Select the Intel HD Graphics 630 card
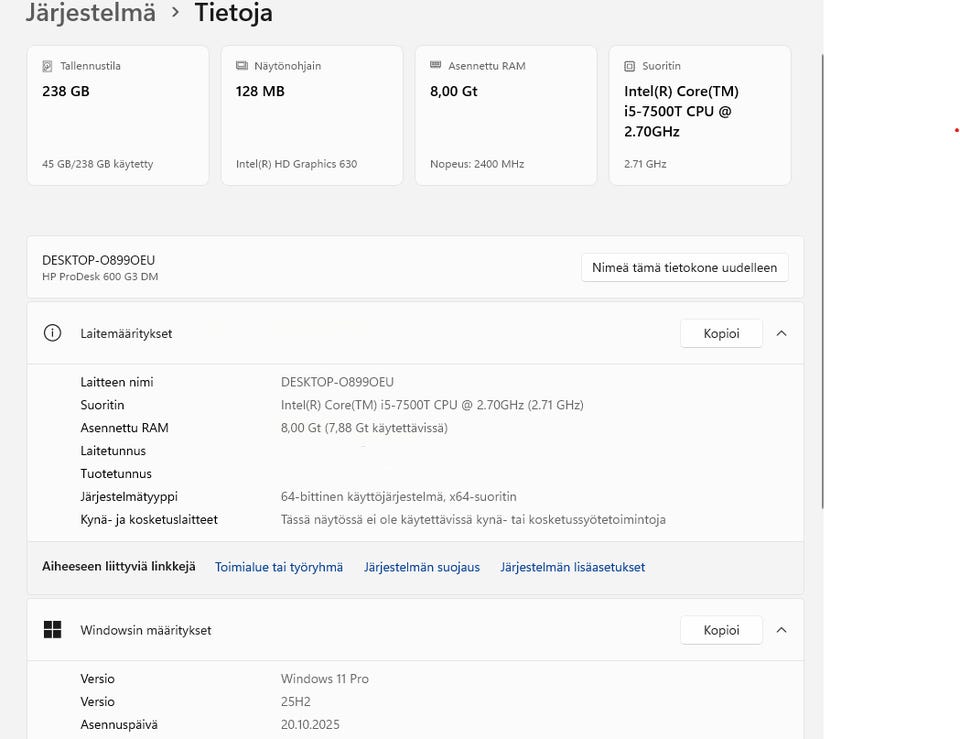The height and width of the screenshot is (739, 960). pyautogui.click(x=312, y=115)
